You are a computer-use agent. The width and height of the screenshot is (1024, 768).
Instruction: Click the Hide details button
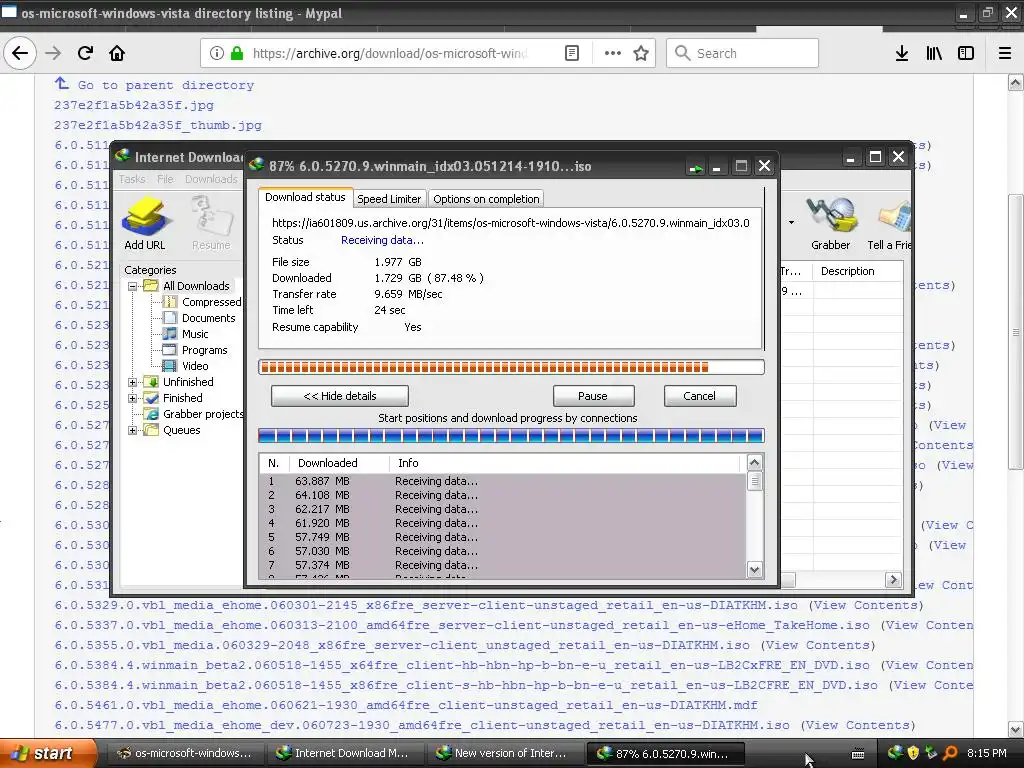pyautogui.click(x=340, y=396)
